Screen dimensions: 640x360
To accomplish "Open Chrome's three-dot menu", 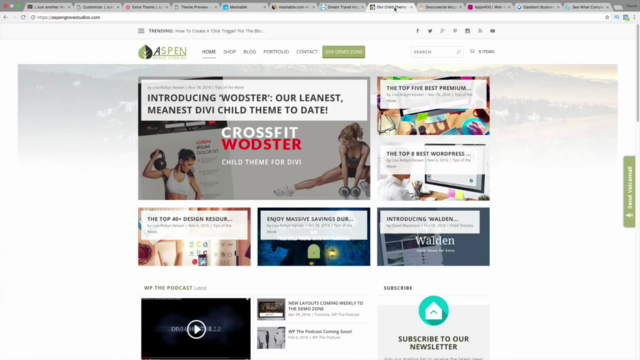I will [634, 17].
